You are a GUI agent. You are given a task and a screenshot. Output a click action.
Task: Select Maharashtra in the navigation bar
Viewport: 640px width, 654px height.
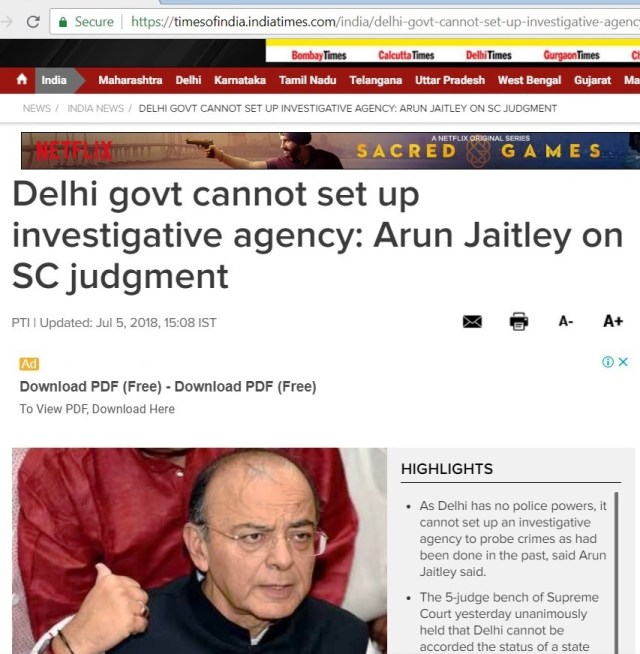click(130, 80)
